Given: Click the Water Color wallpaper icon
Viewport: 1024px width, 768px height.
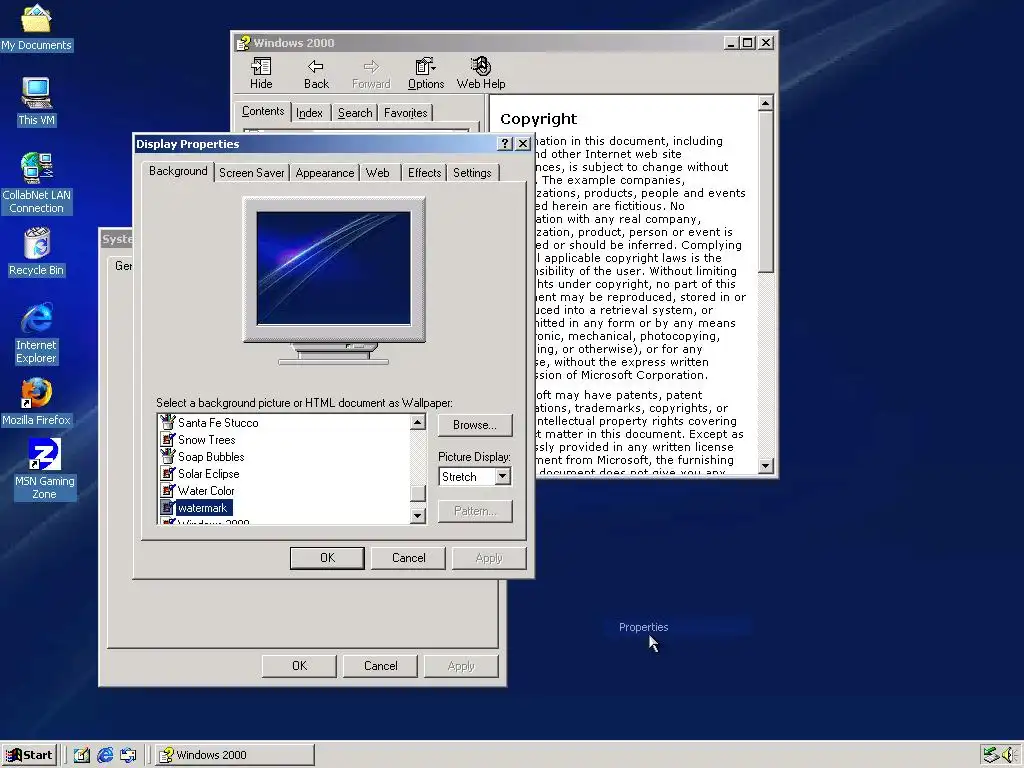Looking at the screenshot, I should pyautogui.click(x=168, y=490).
